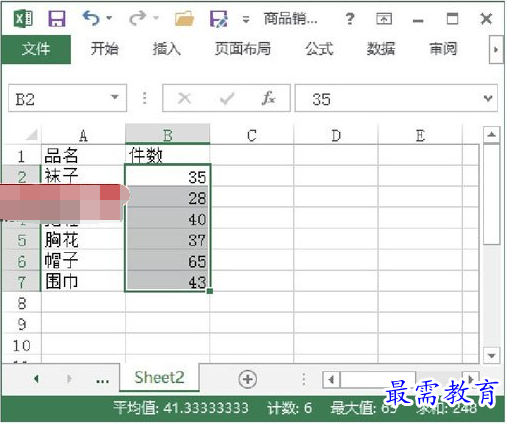Undo the last action
This screenshot has height=424, width=507.
point(91,18)
